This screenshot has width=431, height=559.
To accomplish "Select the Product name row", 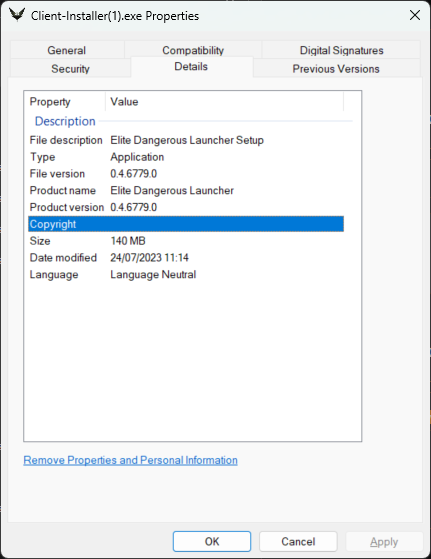I will point(186,190).
